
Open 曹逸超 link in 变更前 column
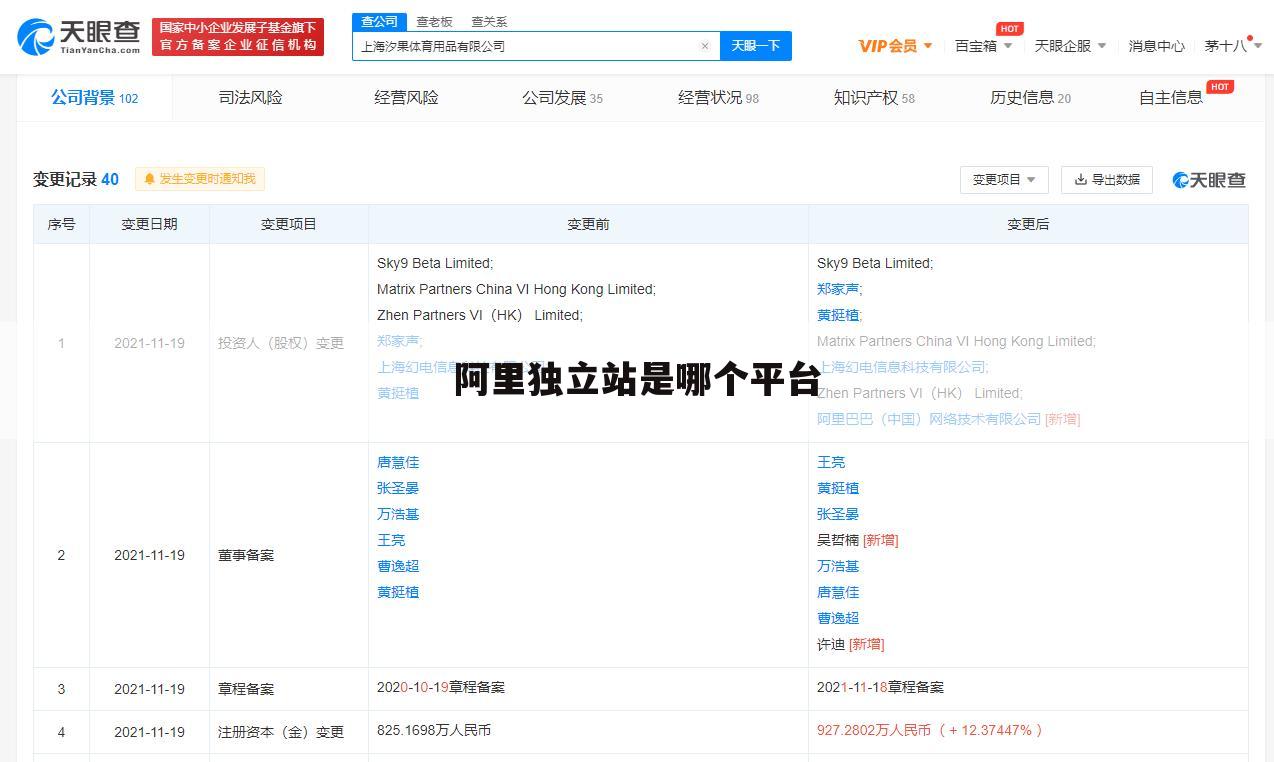398,566
